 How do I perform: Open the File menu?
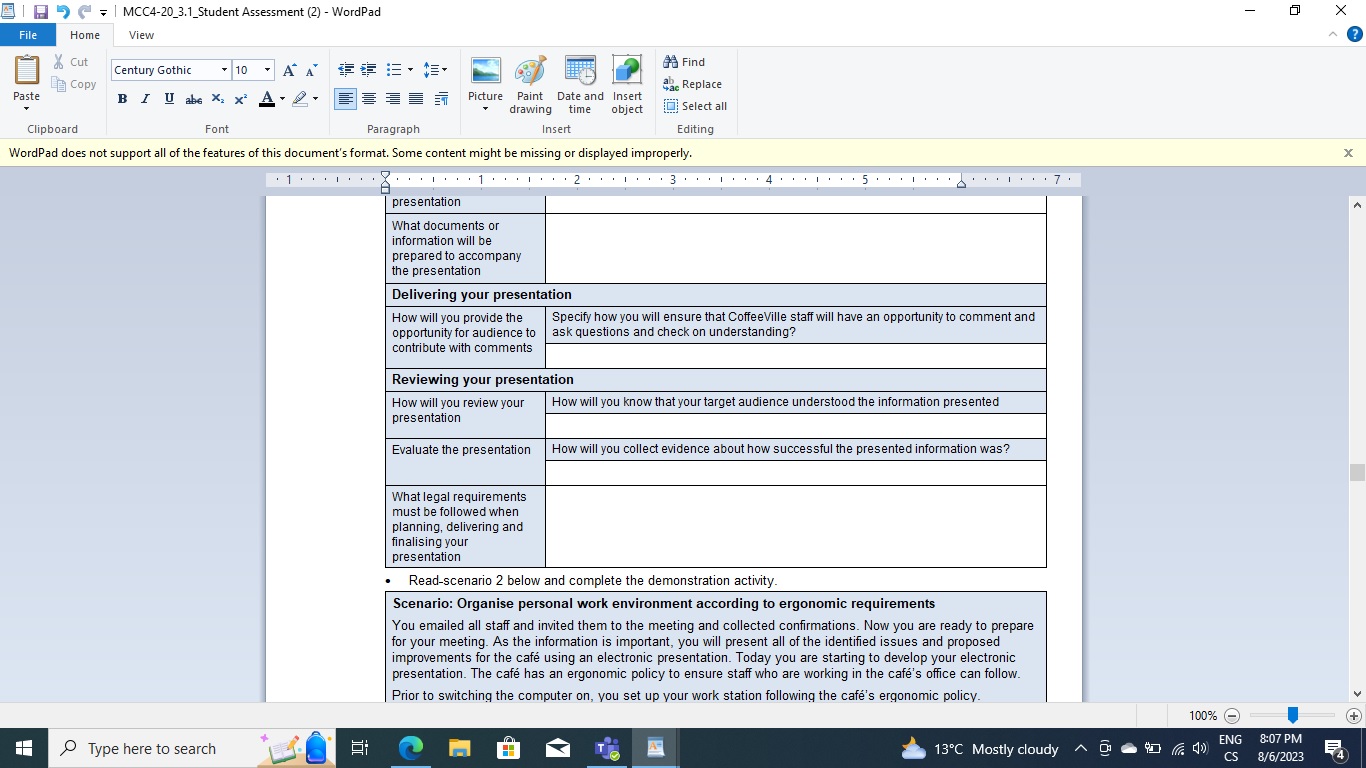coord(28,34)
